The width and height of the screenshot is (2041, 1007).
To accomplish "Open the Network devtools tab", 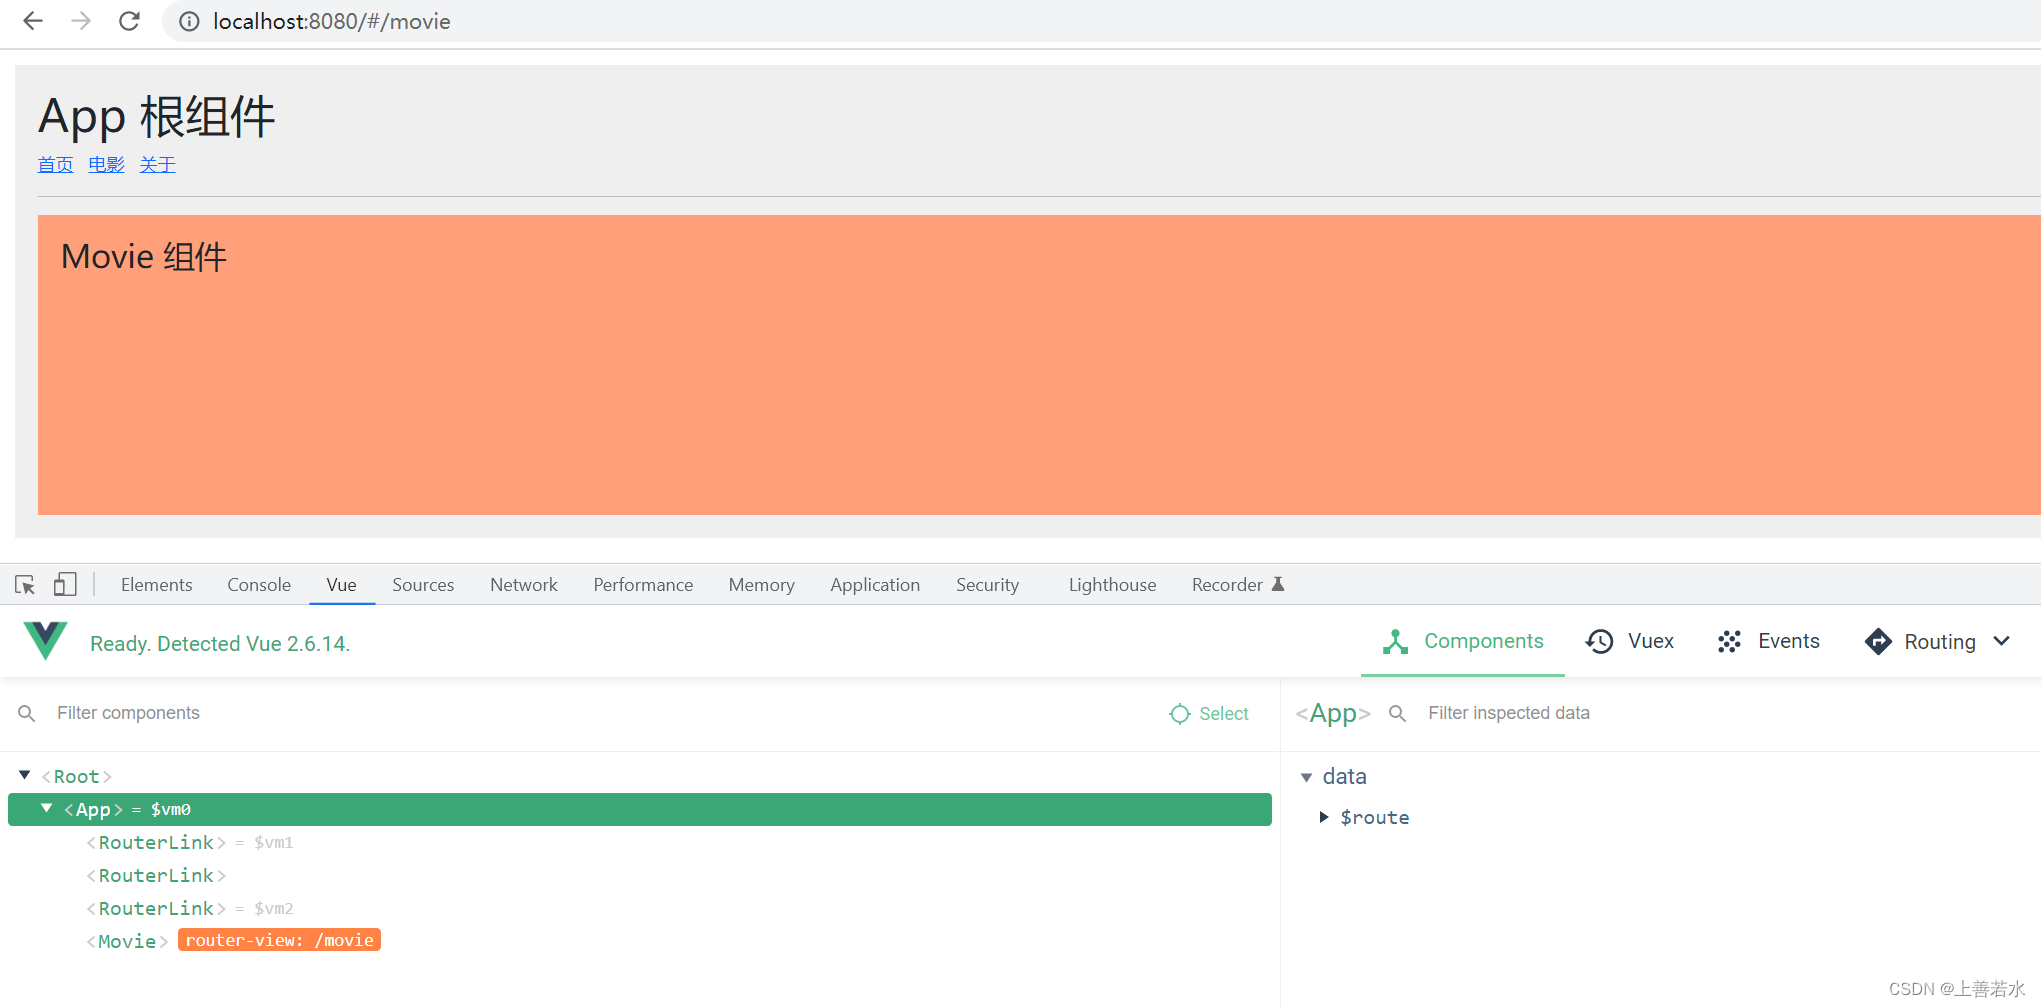I will 524,585.
